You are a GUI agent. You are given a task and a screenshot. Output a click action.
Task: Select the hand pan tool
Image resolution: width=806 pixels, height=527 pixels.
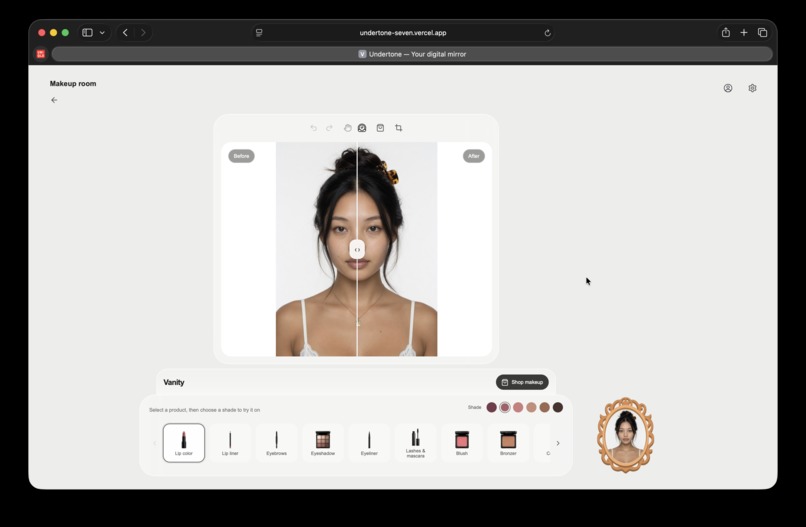[x=347, y=128]
